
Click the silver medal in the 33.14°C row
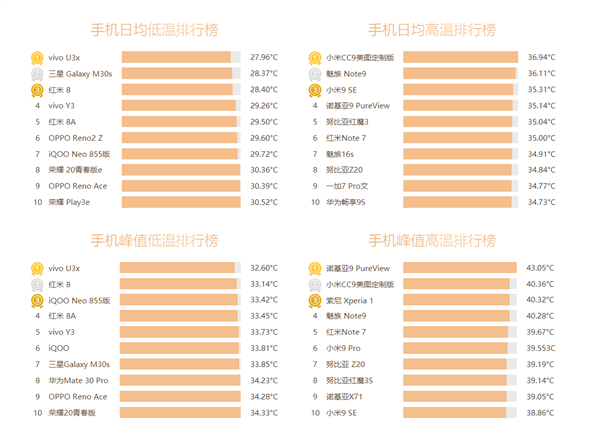click(37, 284)
